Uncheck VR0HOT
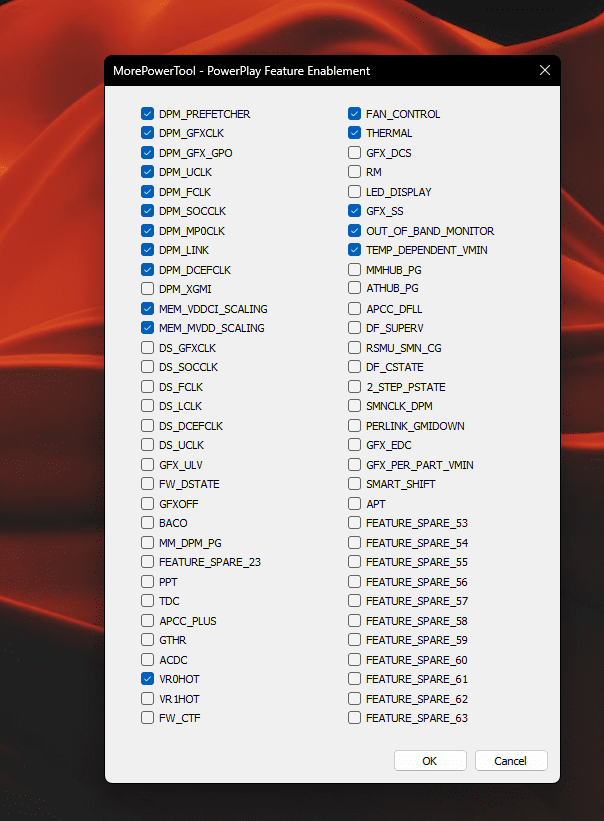604x821 pixels. click(x=147, y=679)
